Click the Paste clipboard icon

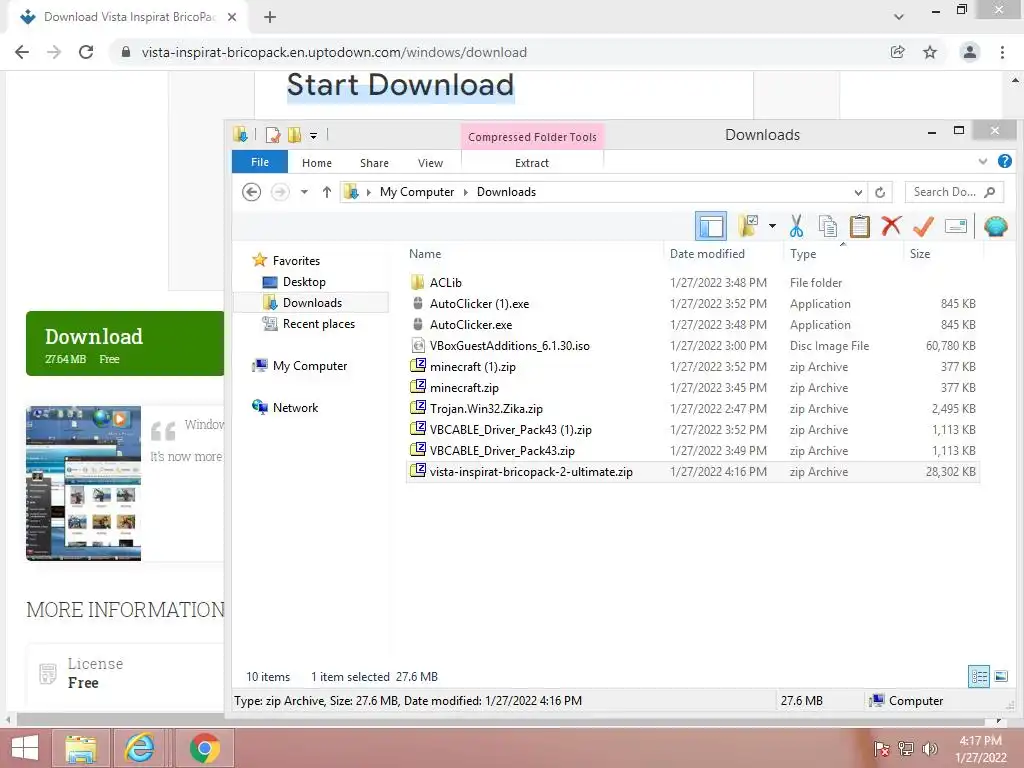[859, 227]
